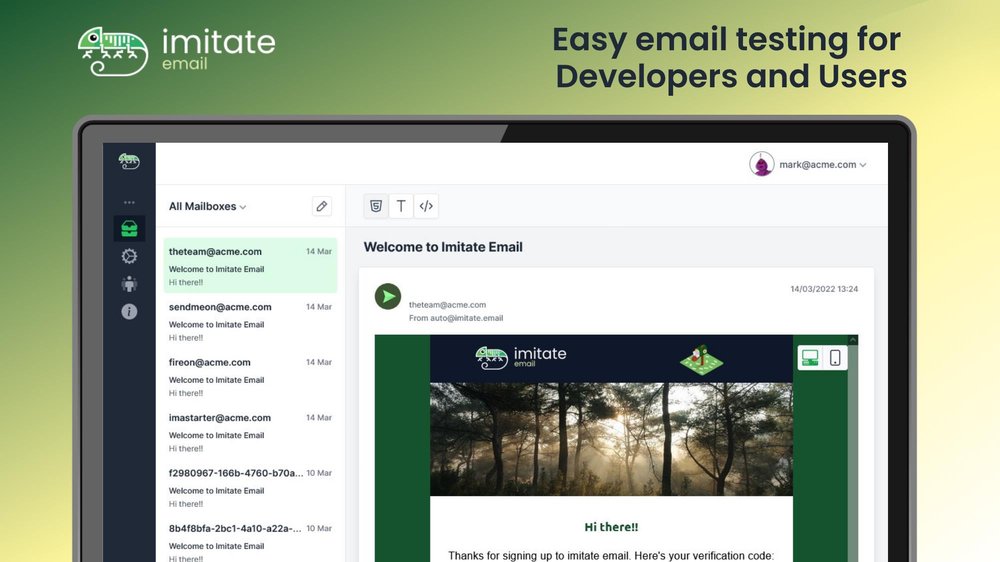Screen dimensions: 1000x562
Task: Open settings gear in the sidebar
Action: click(129, 256)
